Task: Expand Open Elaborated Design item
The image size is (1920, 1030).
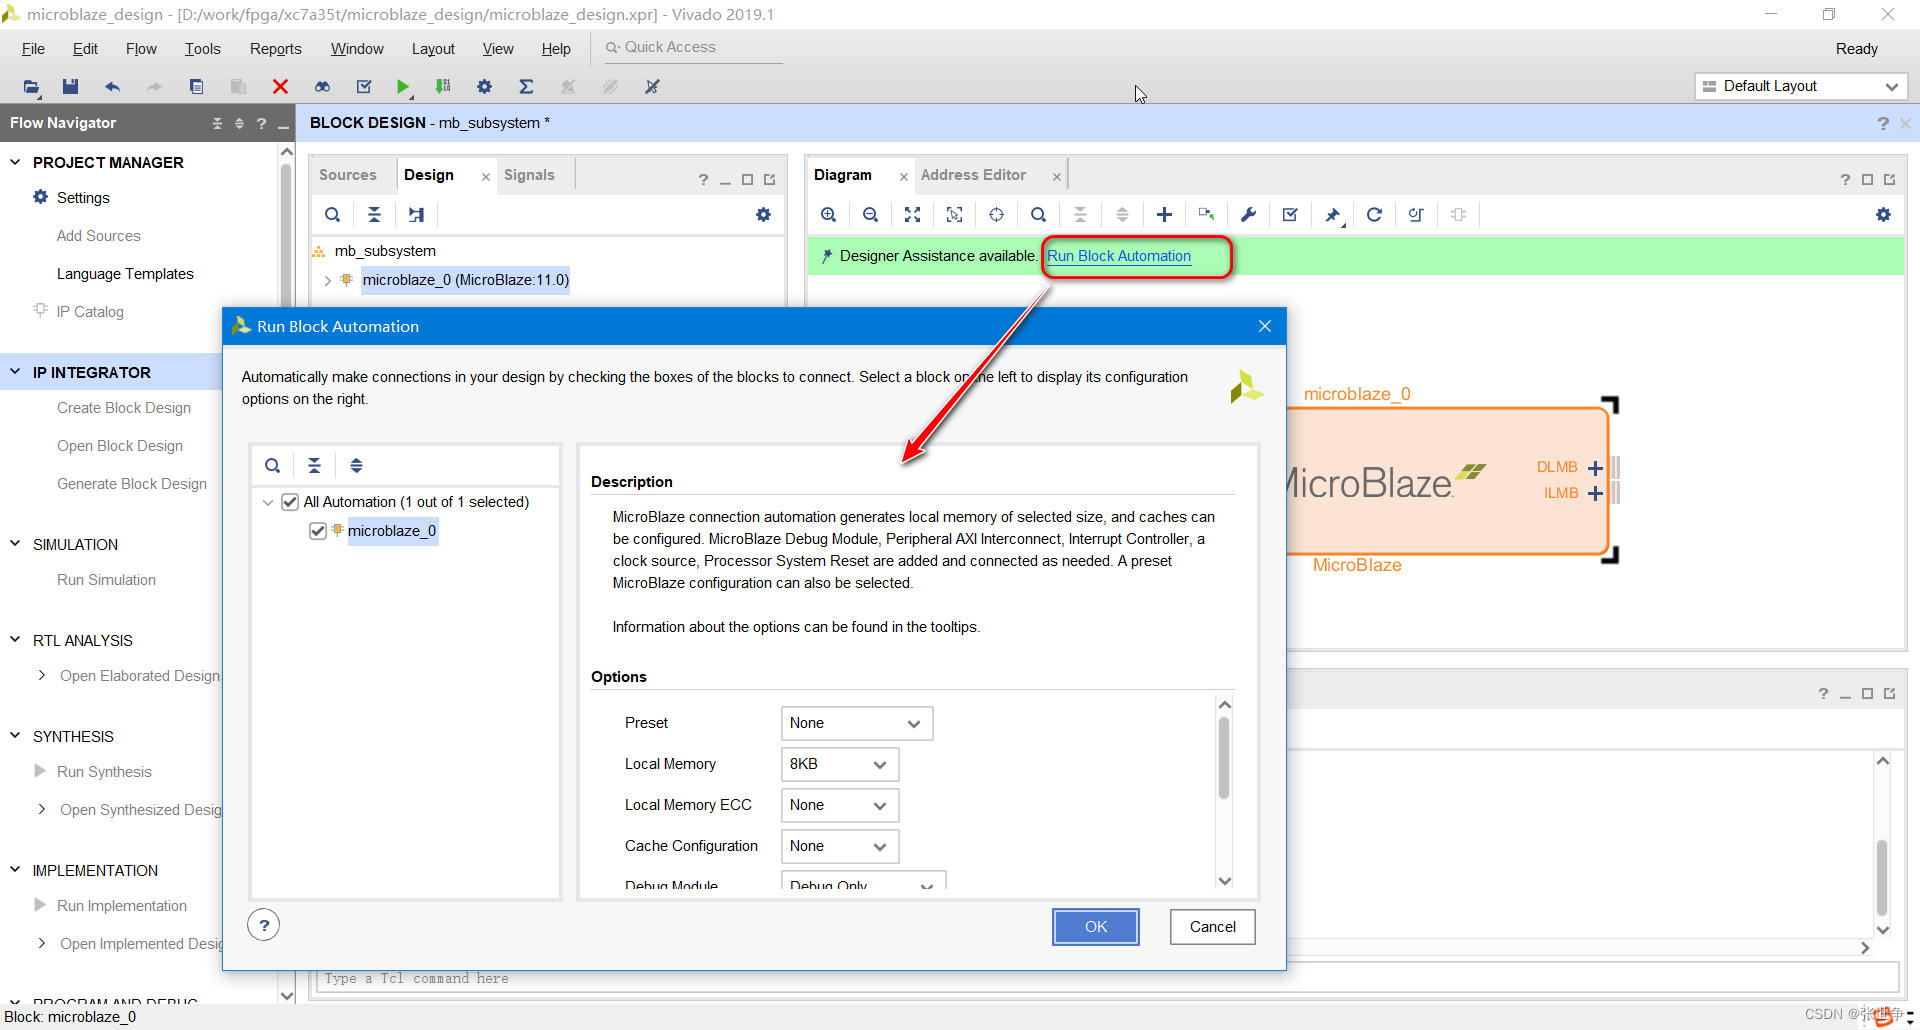Action: pos(41,676)
